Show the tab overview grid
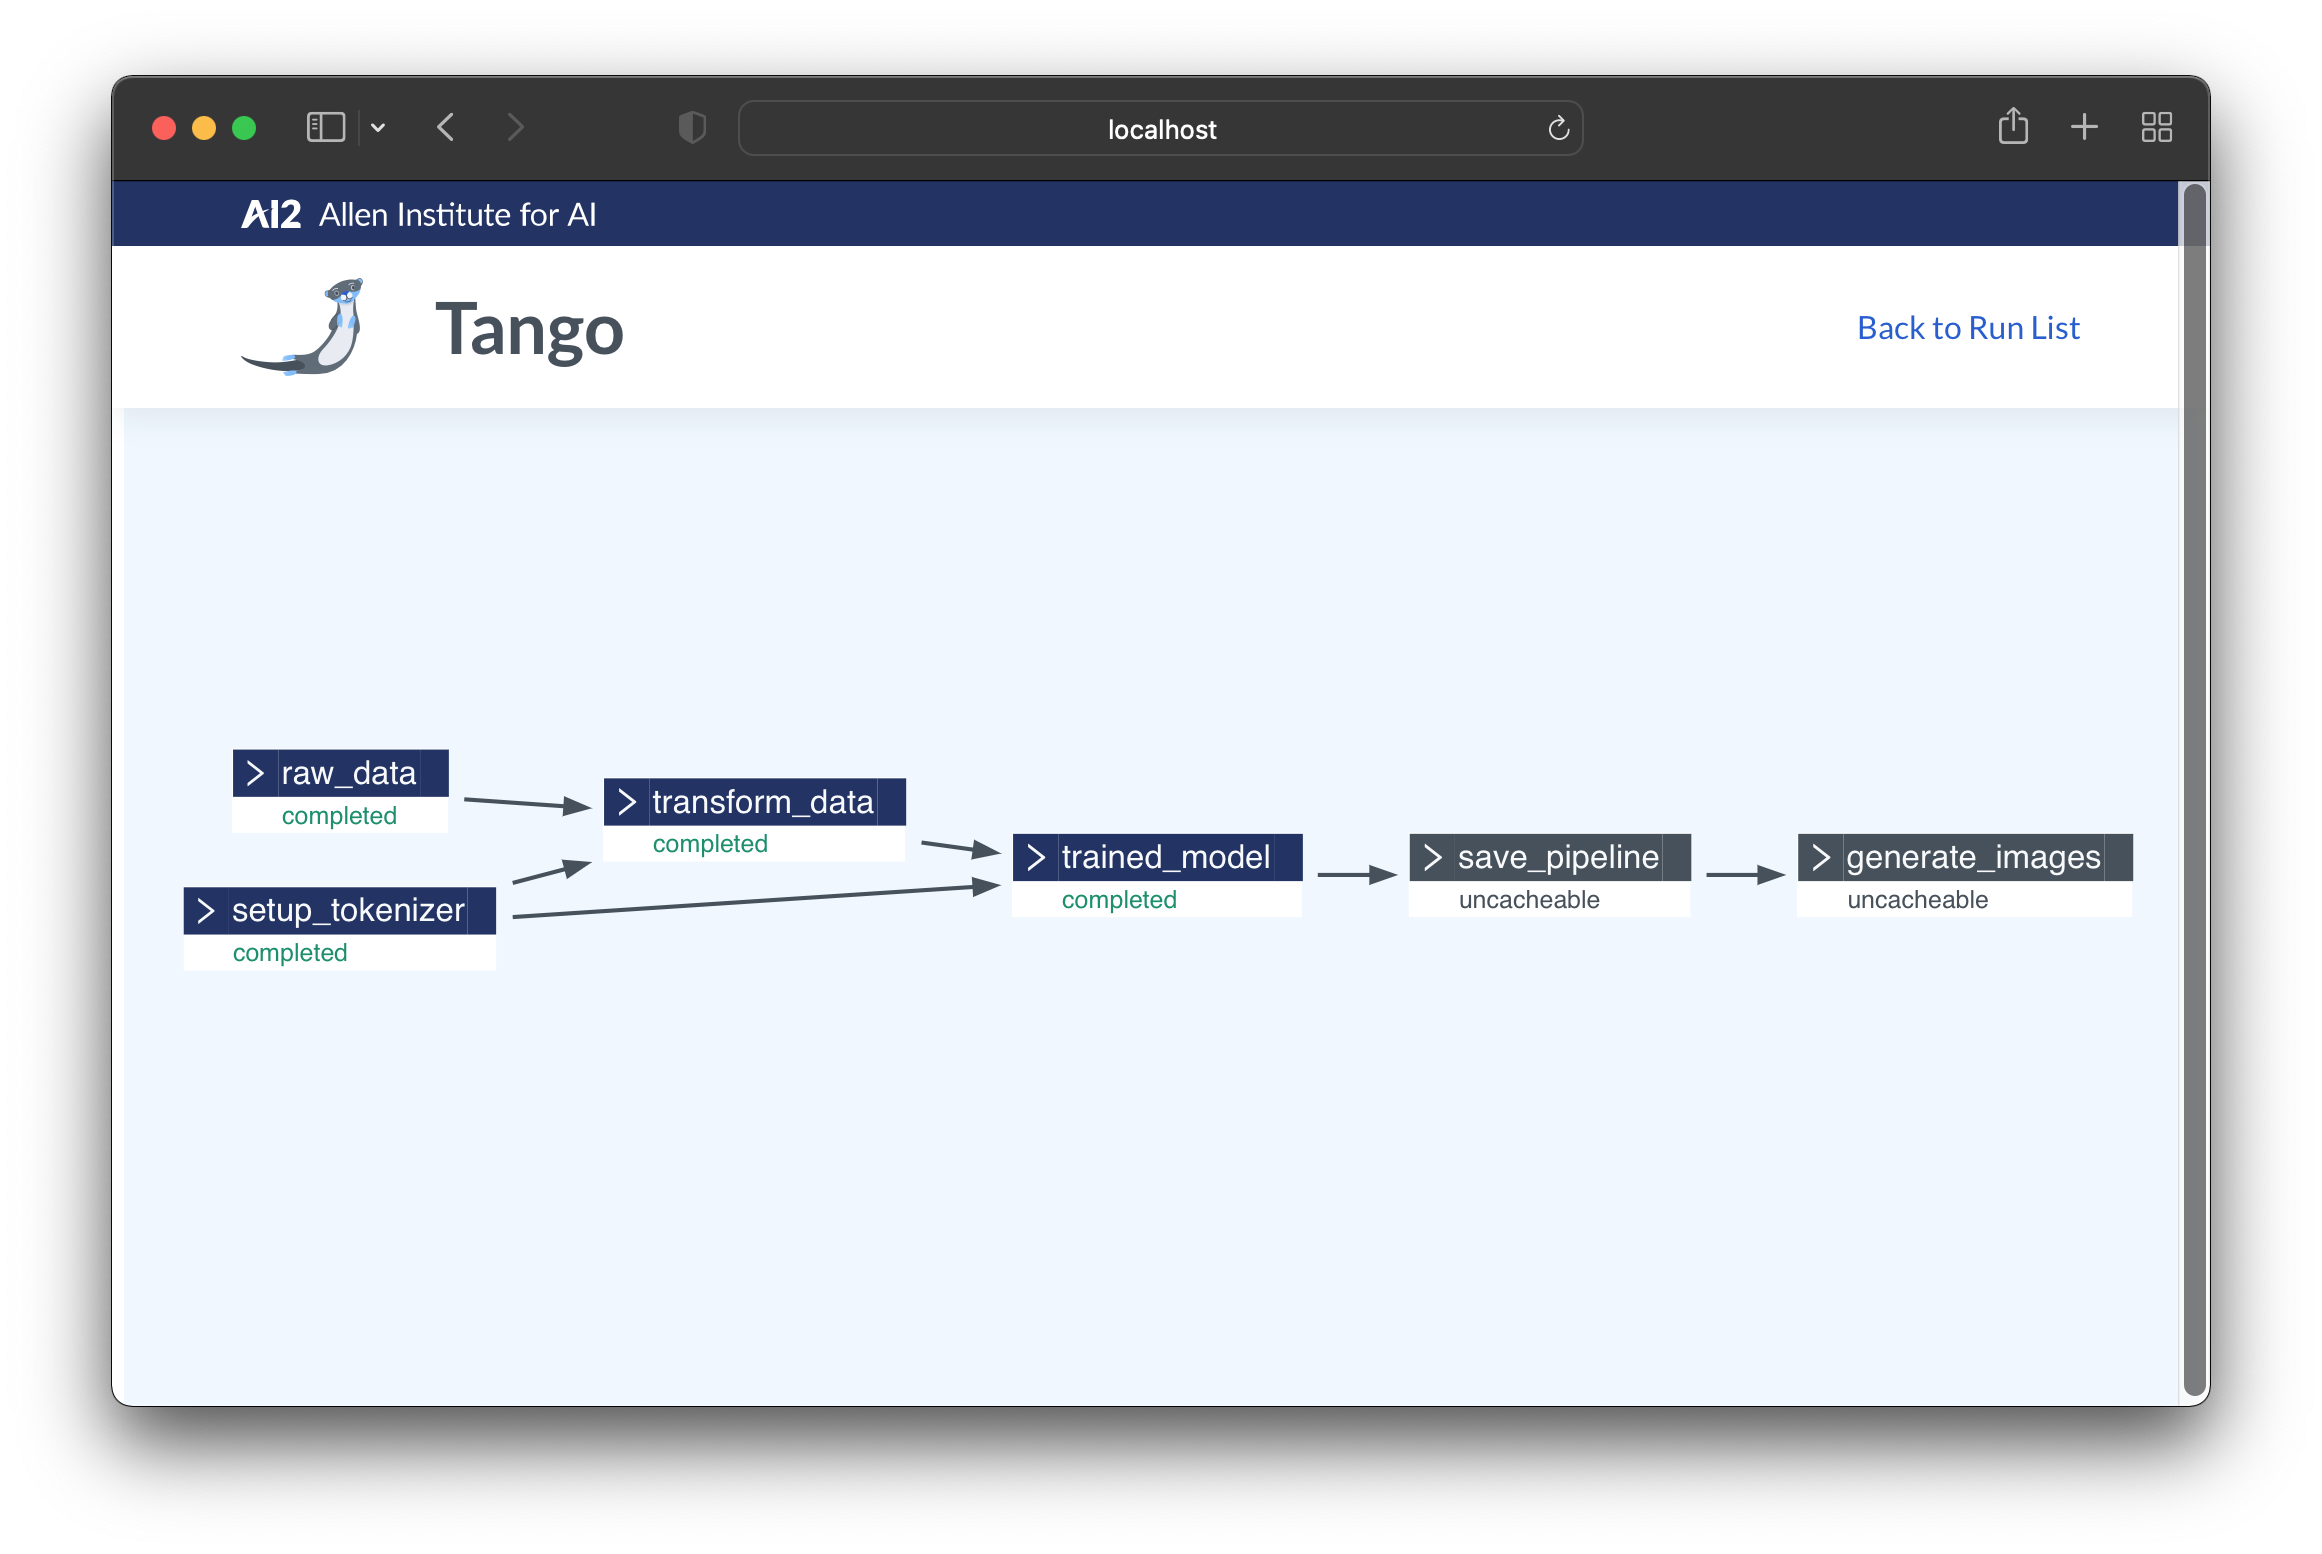Viewport: 2322px width, 1554px height. (2156, 127)
